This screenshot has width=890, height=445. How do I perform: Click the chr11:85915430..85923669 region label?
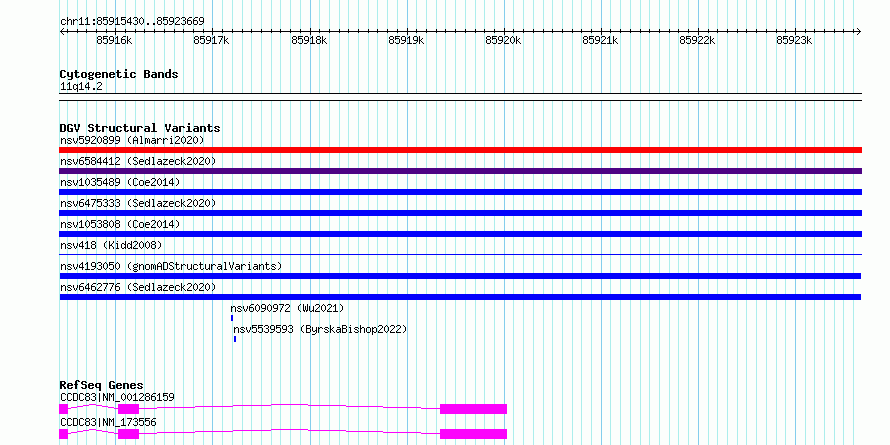[x=132, y=22]
